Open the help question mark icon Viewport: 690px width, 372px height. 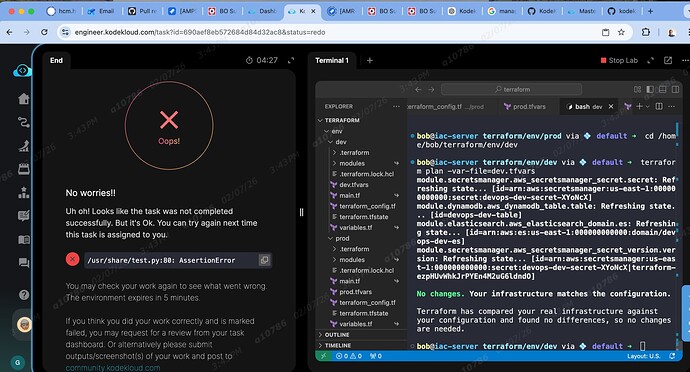pyautogui.click(x=24, y=295)
